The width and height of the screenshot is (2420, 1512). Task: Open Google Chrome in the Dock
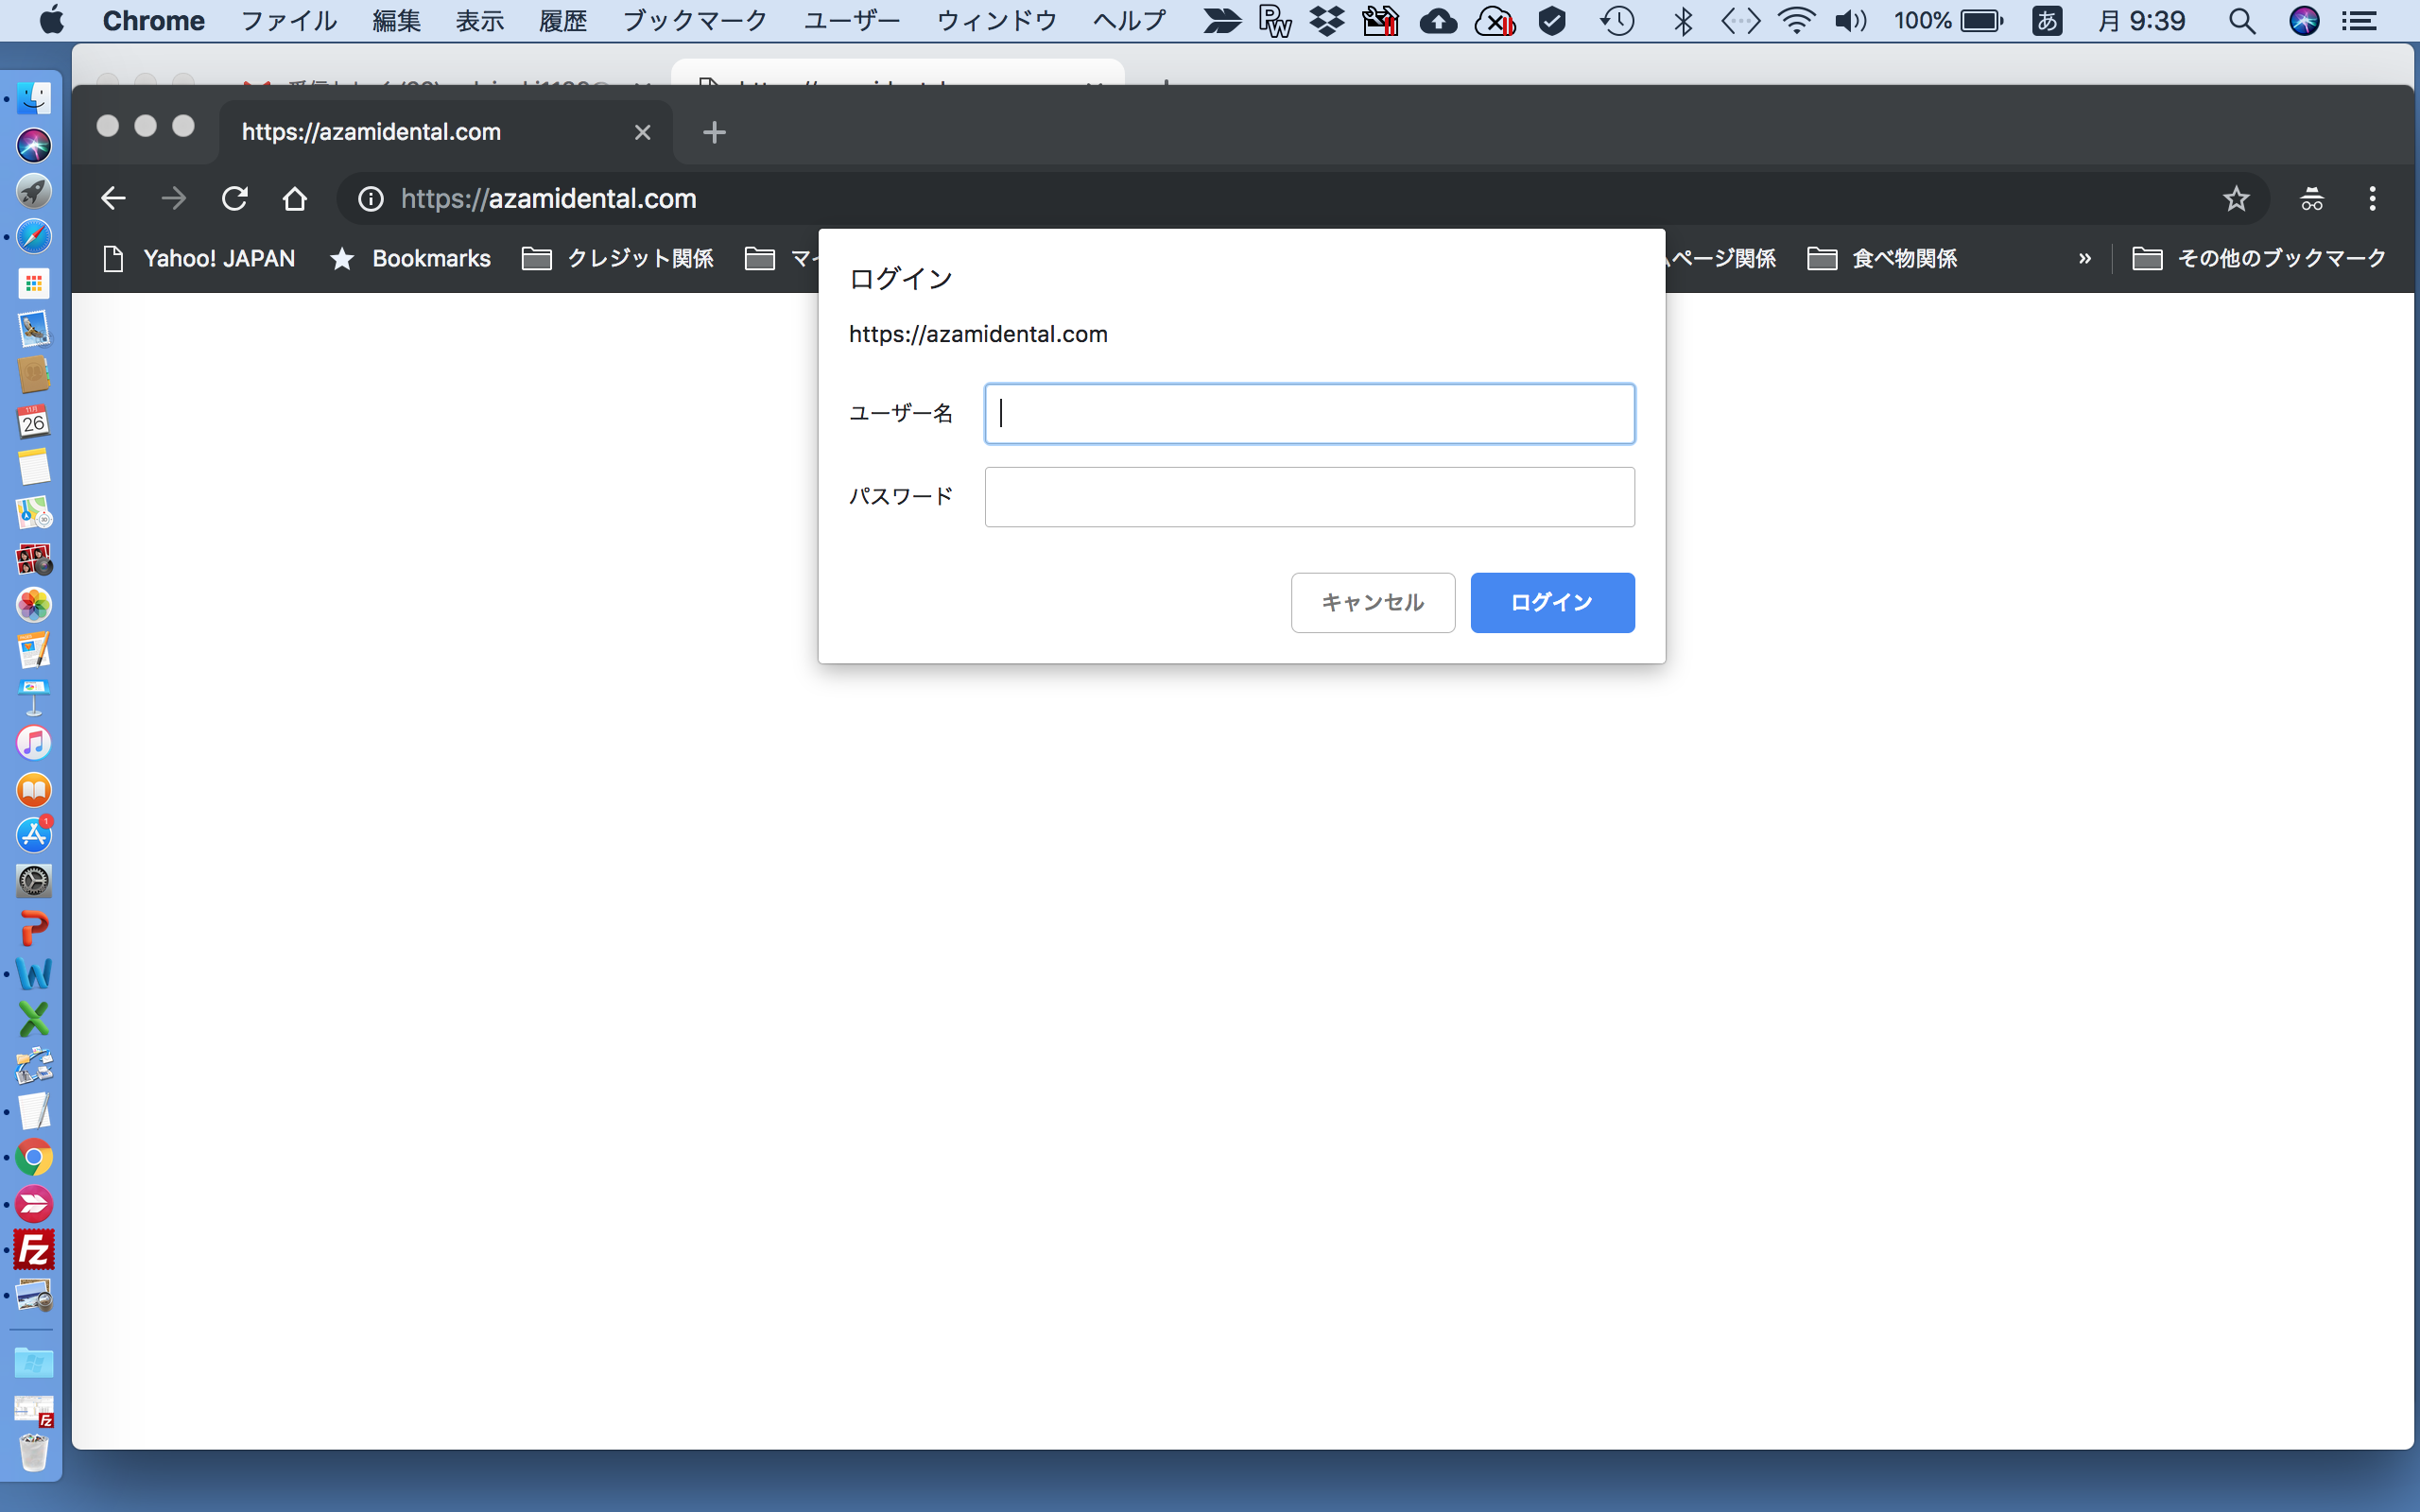pos(34,1158)
